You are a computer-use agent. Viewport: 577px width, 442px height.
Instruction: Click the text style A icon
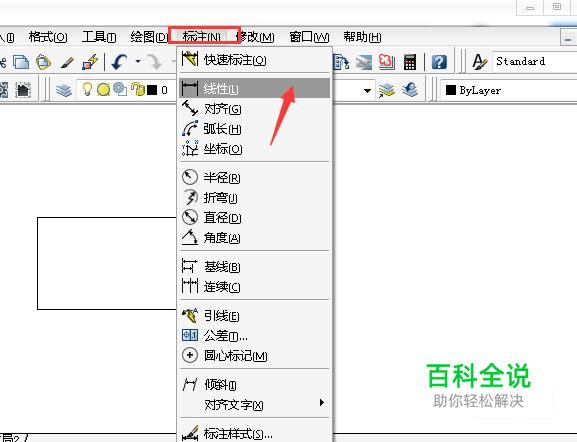click(479, 62)
